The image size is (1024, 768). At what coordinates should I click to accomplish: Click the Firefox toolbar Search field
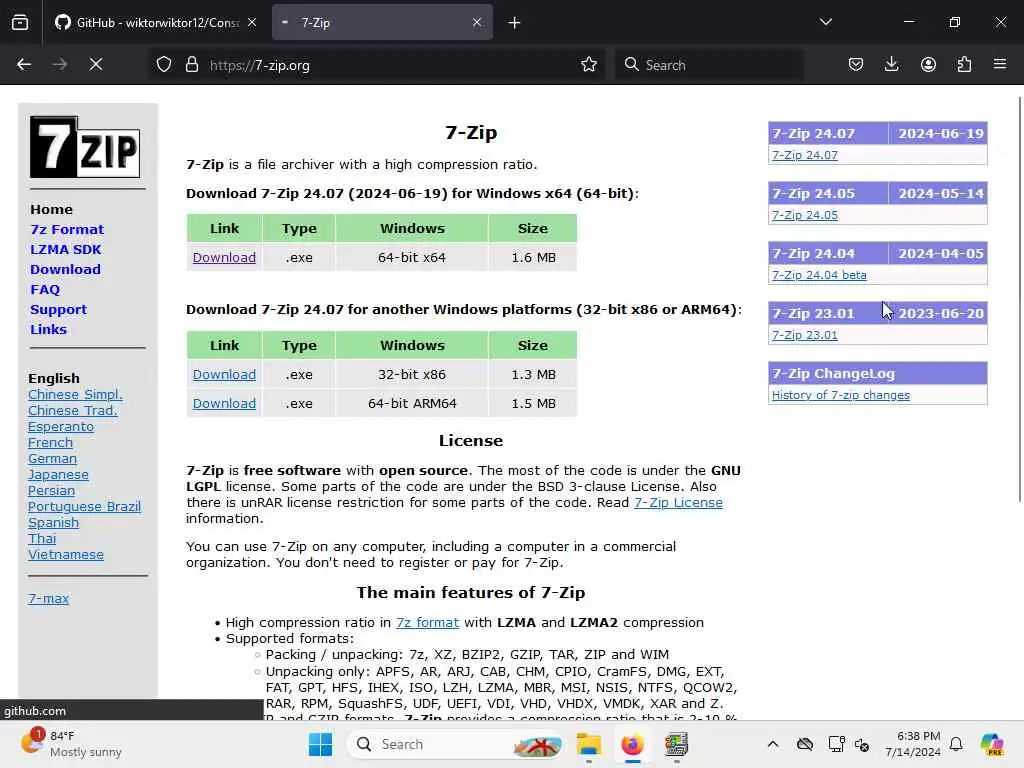click(709, 65)
